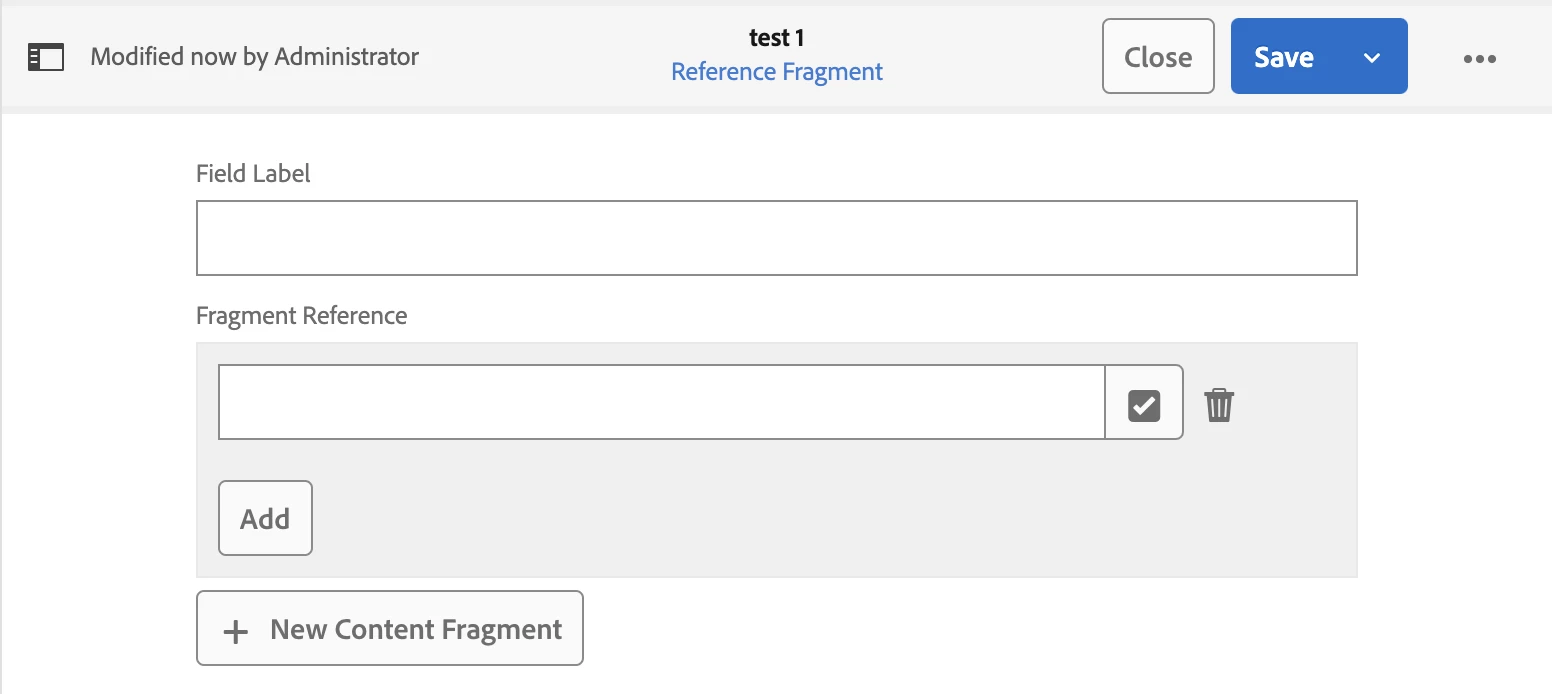Click the plus icon for new fragment
The width and height of the screenshot is (1552, 694).
(235, 631)
